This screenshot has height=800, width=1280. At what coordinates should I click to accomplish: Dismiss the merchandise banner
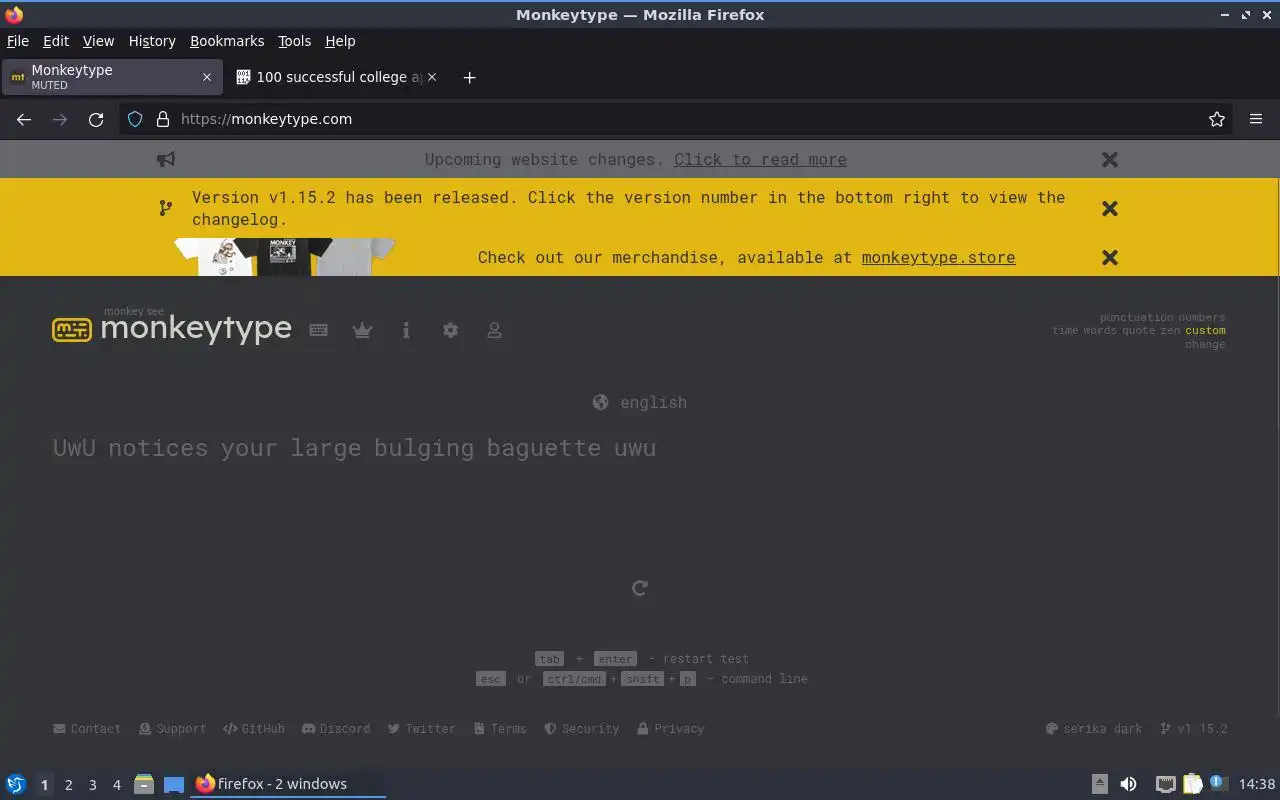coord(1109,257)
